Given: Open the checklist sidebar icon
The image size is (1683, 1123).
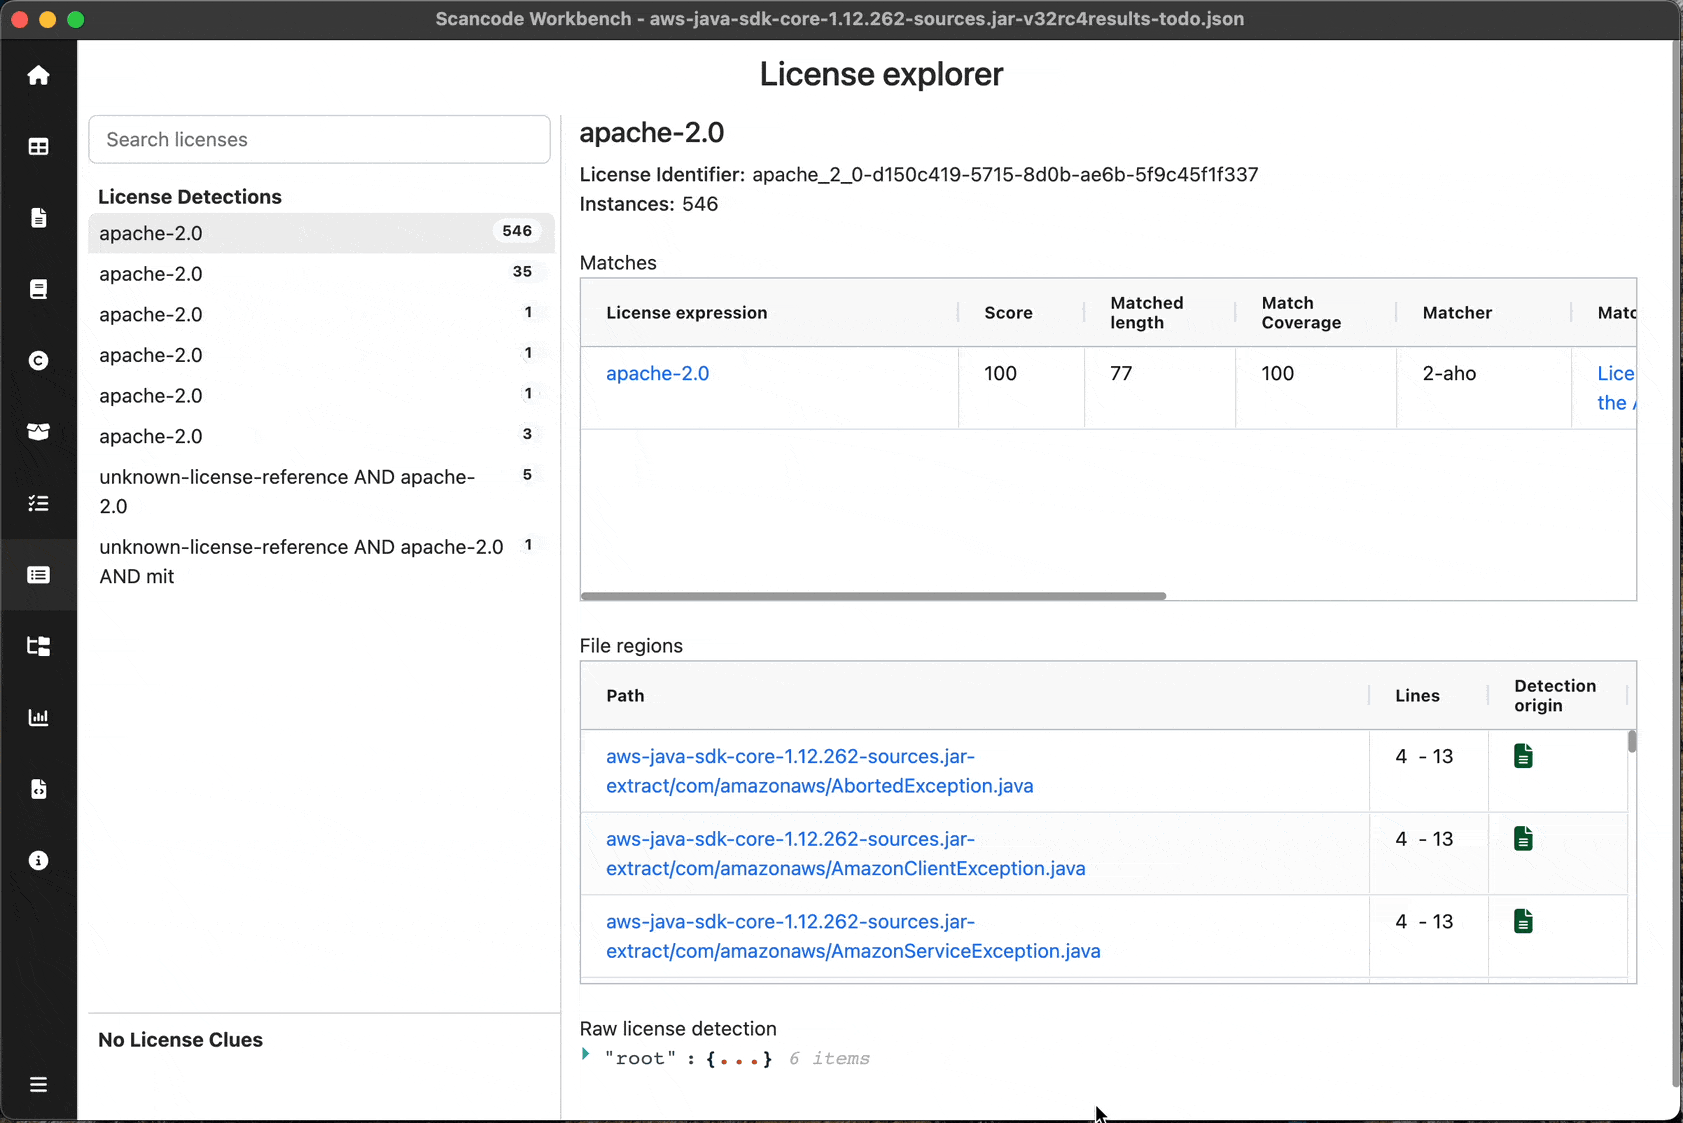Looking at the screenshot, I should point(38,503).
